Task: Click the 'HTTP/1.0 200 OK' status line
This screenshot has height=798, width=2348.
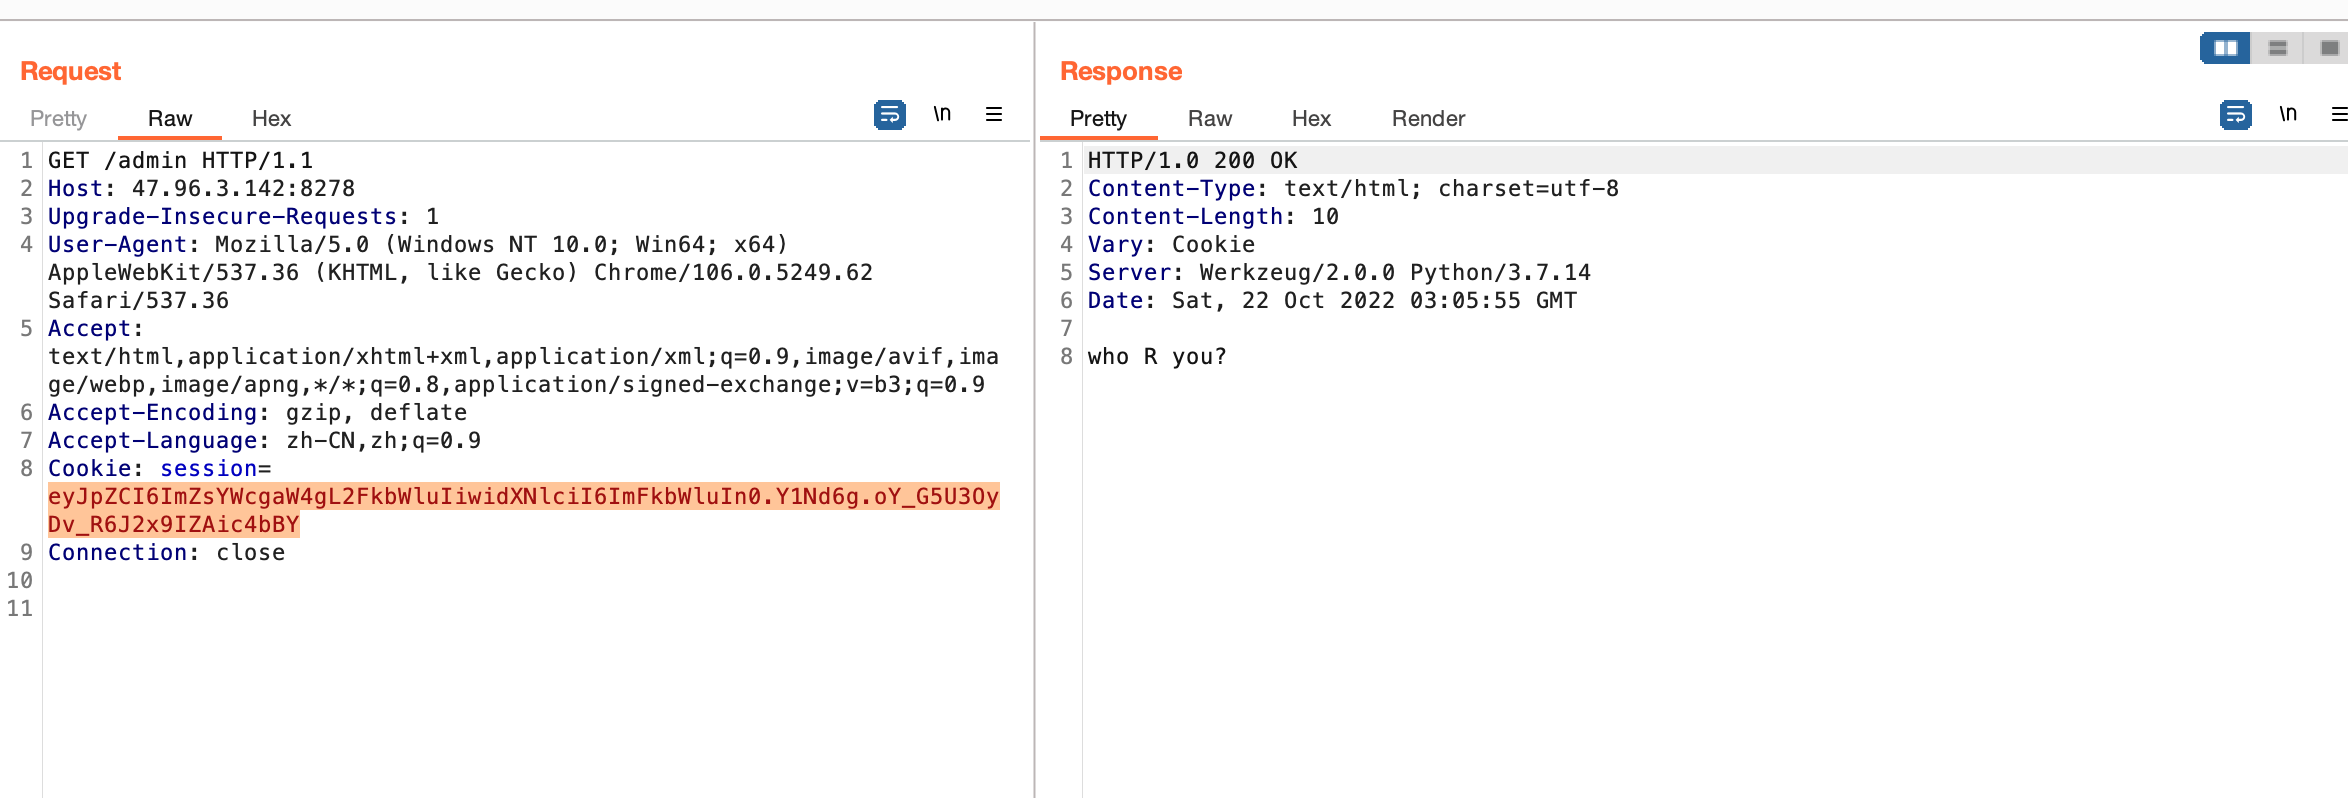Action: tap(1192, 160)
